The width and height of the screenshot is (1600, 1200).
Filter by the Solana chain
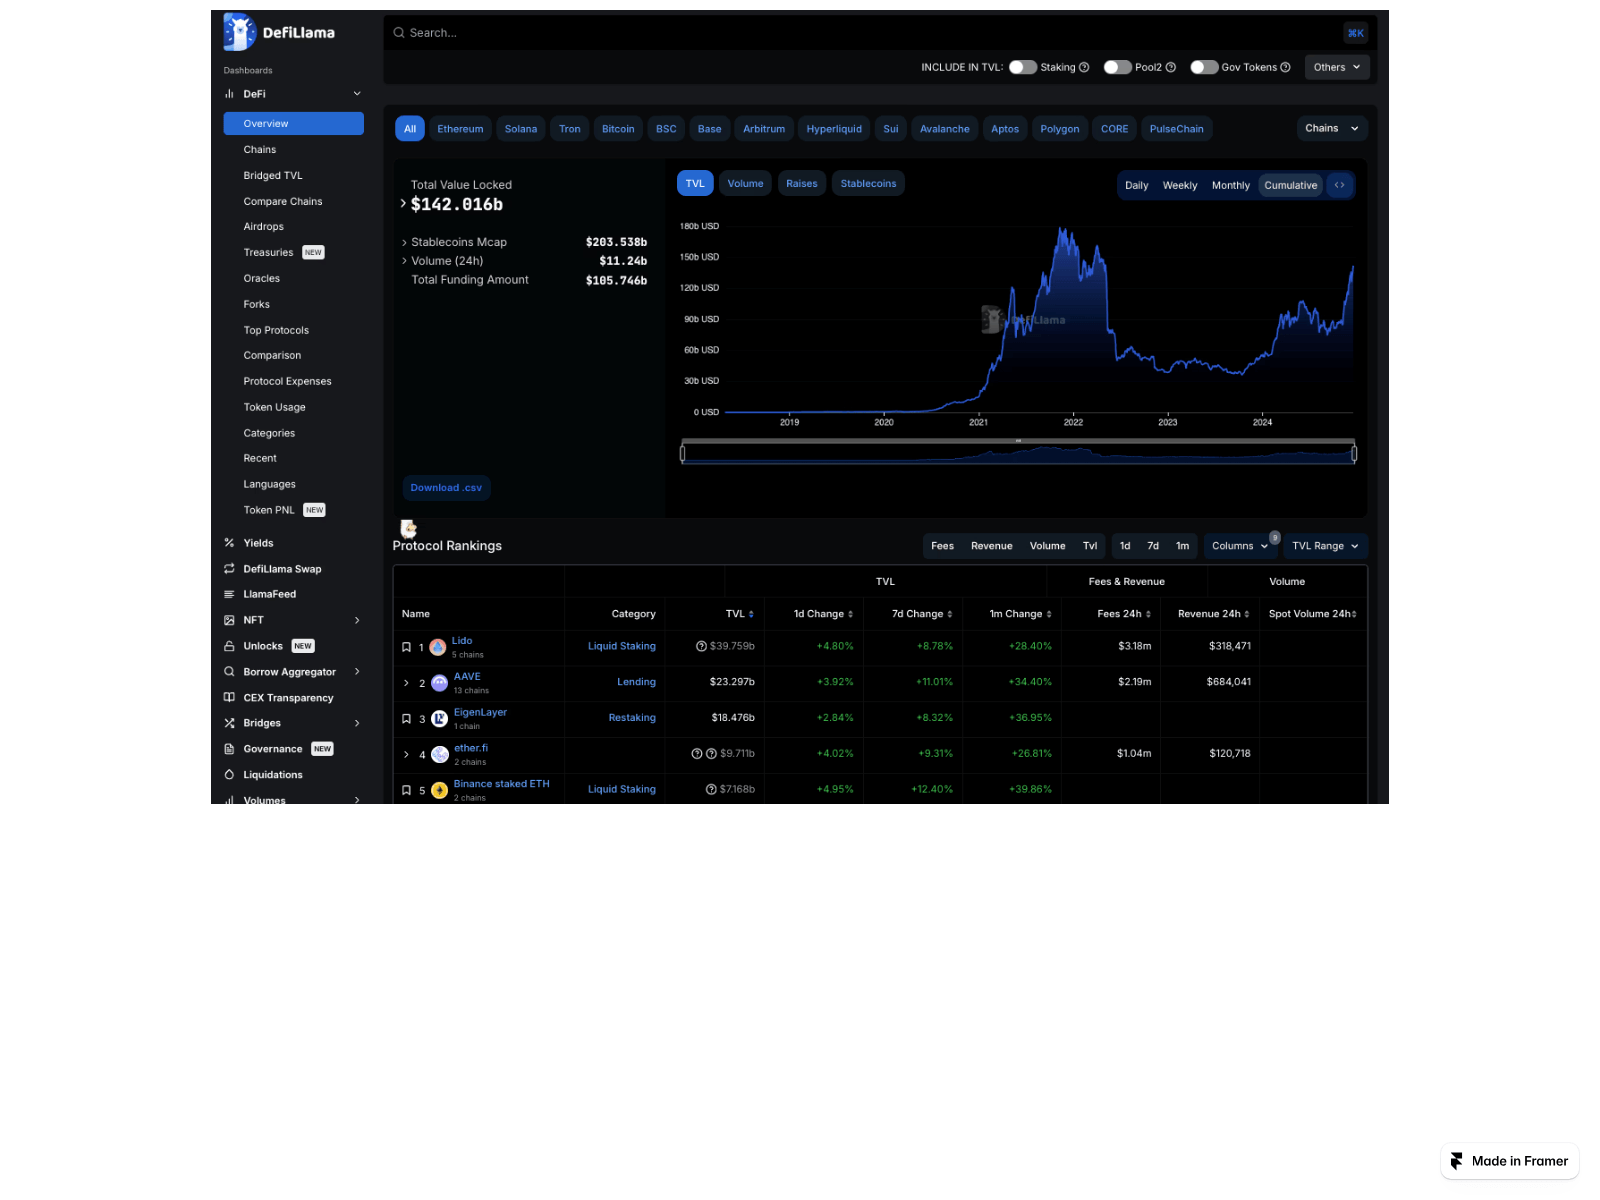520,129
